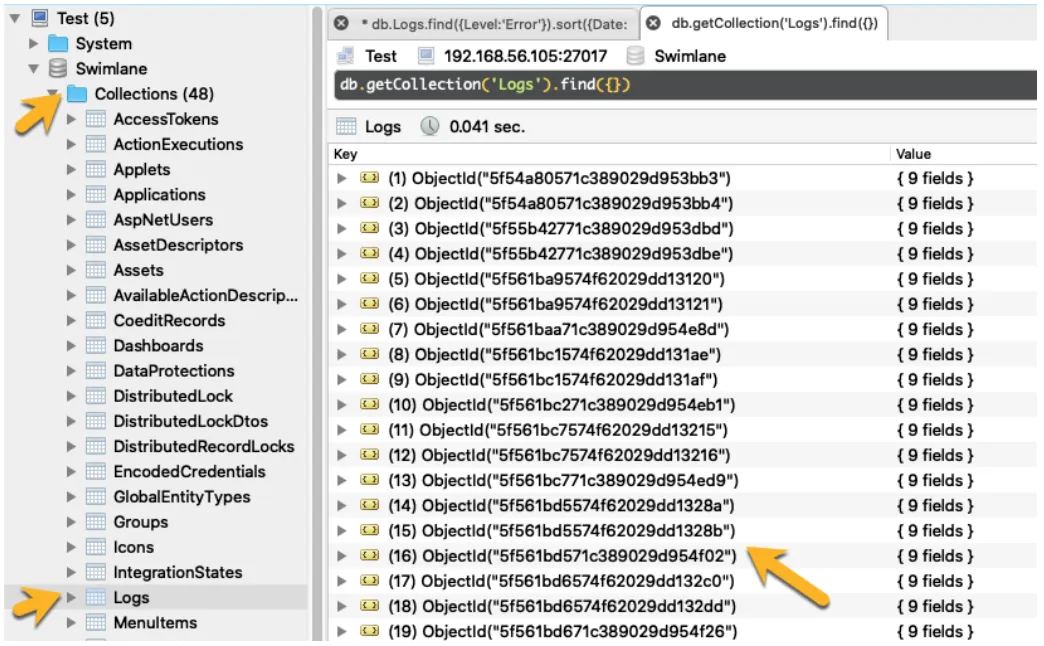The height and width of the screenshot is (646, 1044).
Task: Expand the System folder
Action: [33, 44]
